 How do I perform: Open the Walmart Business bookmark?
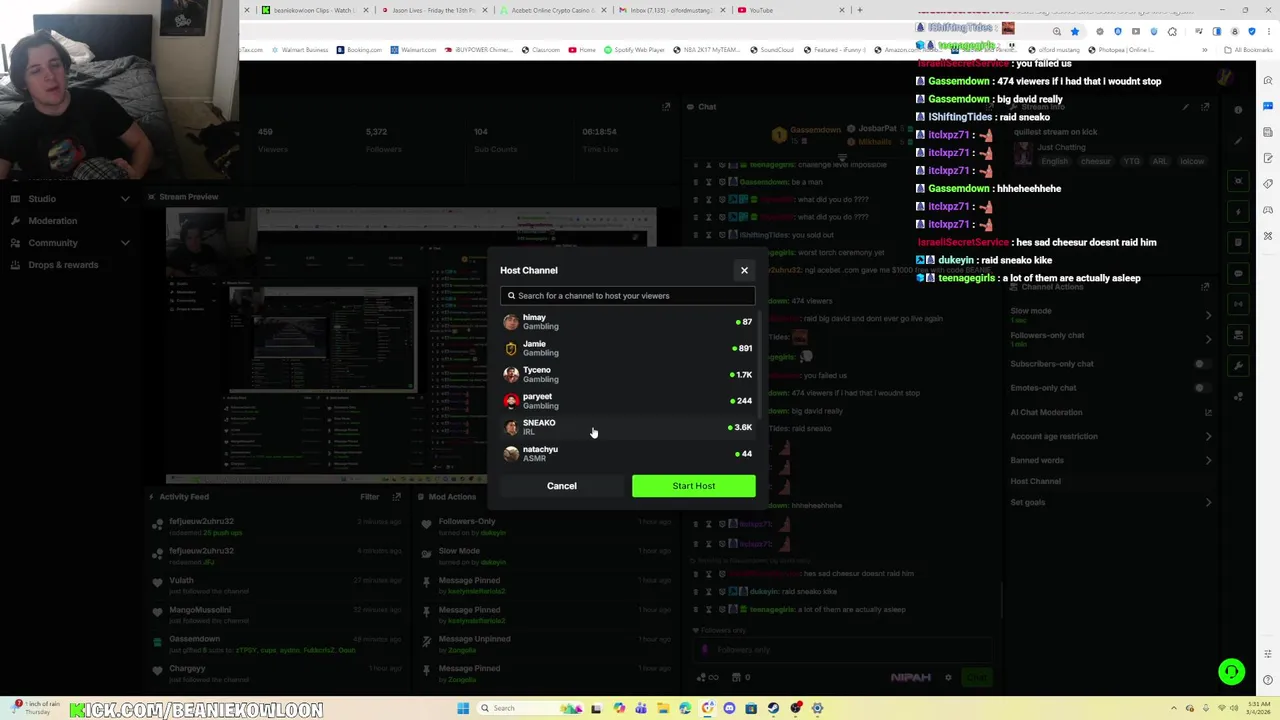301,50
